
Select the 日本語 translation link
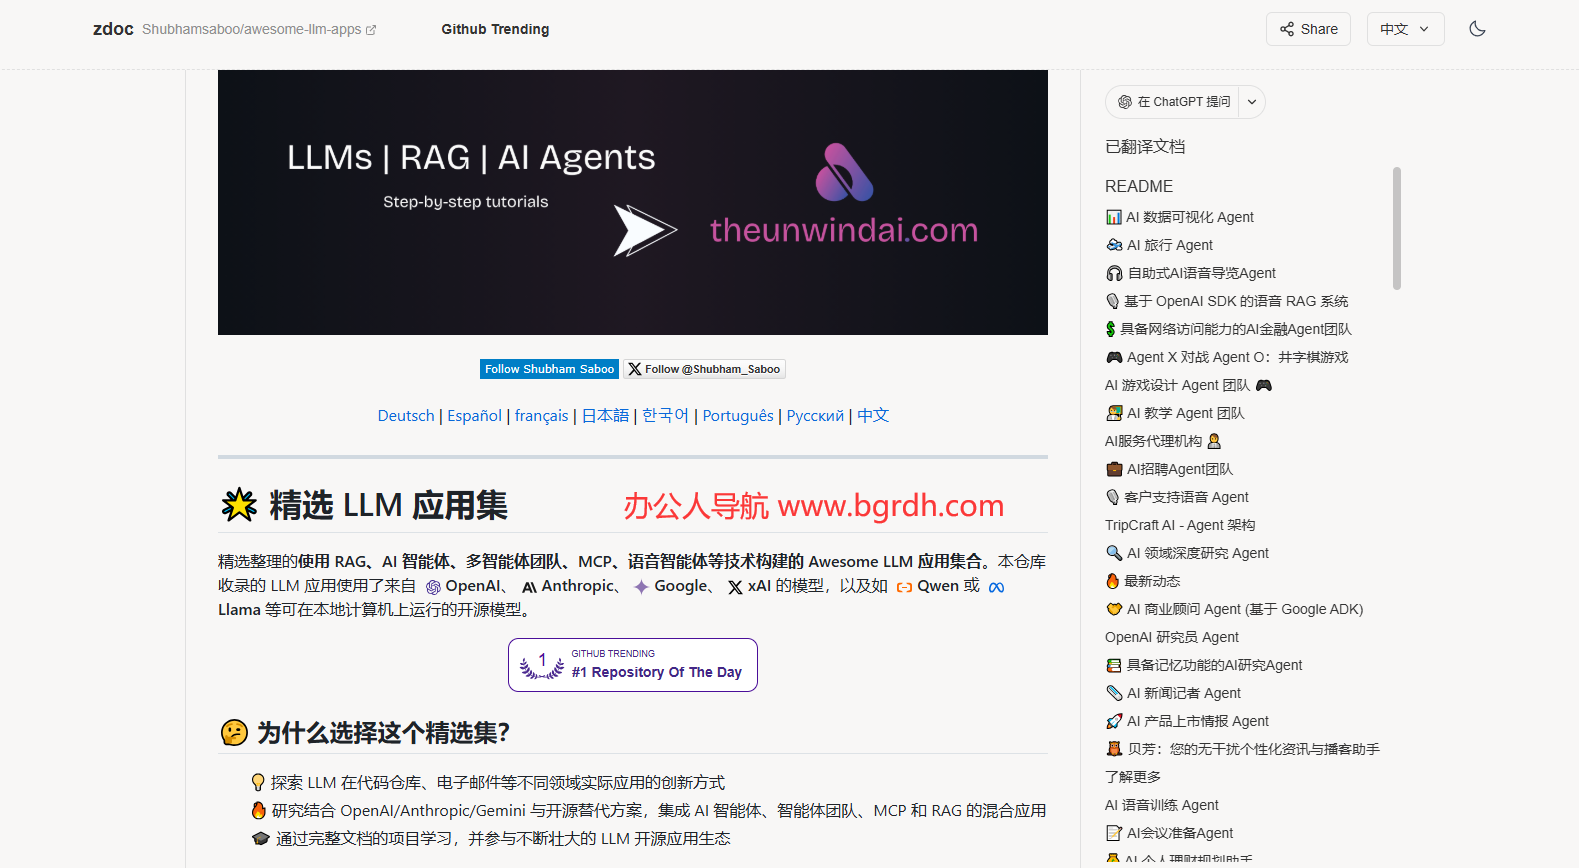pyautogui.click(x=605, y=416)
